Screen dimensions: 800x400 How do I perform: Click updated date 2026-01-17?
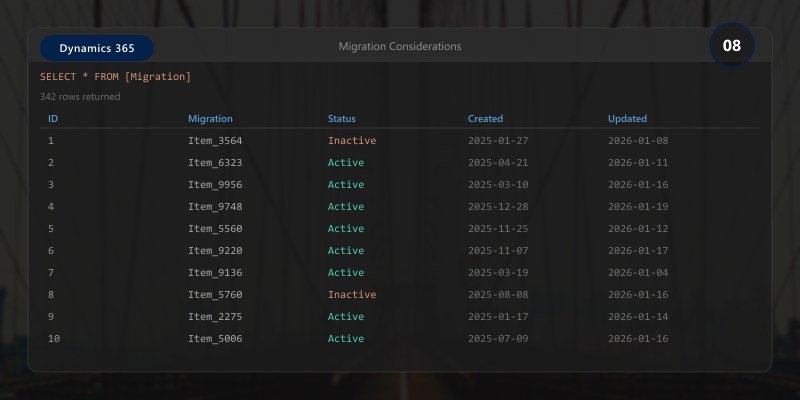[x=638, y=250]
